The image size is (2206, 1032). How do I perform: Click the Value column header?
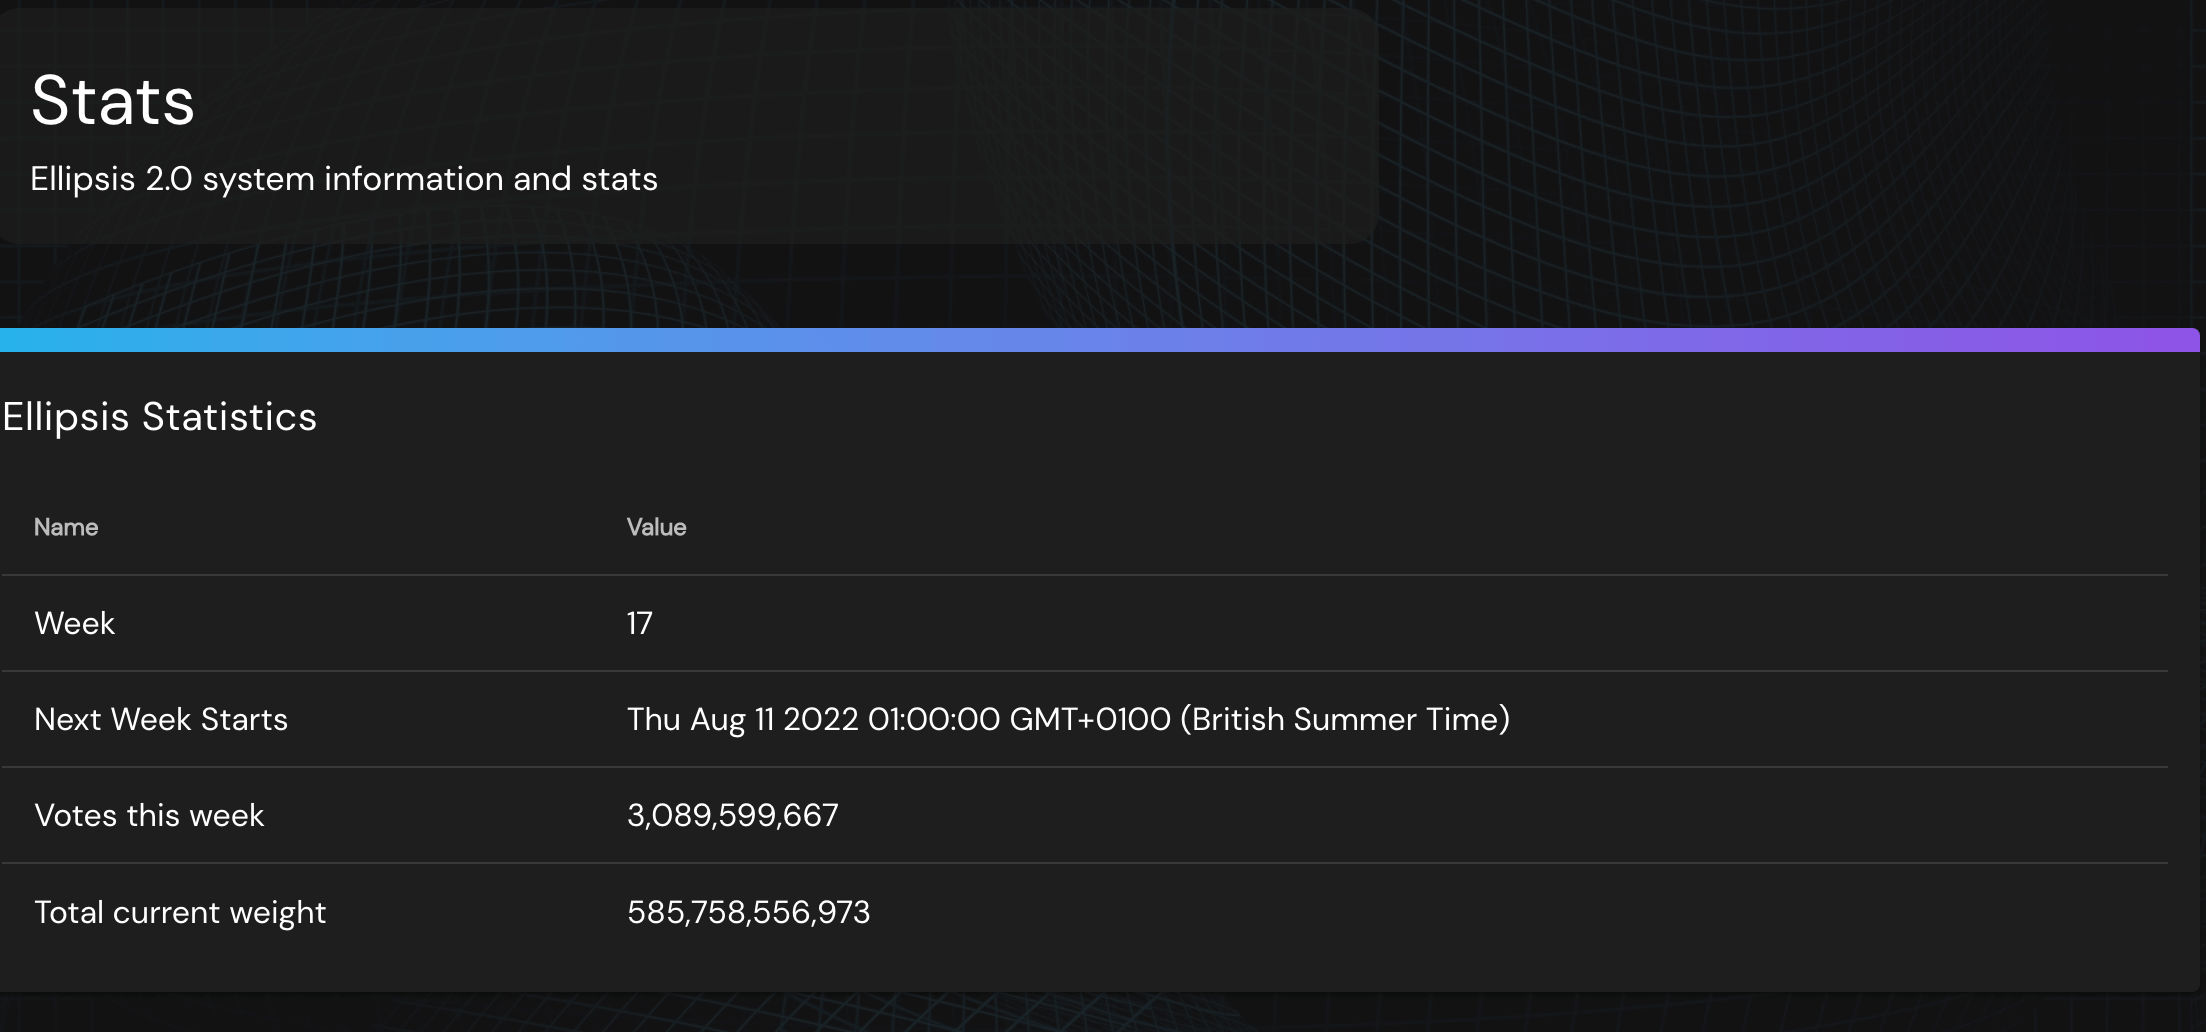pos(656,527)
